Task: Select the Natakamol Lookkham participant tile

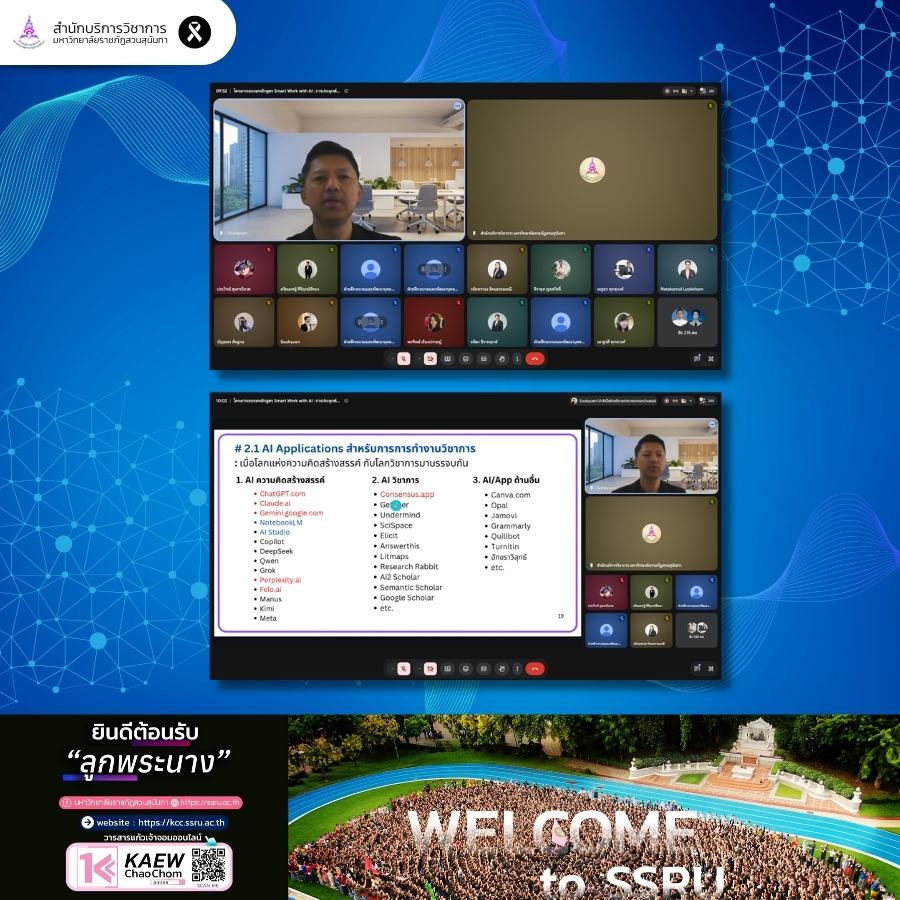Action: tap(687, 269)
